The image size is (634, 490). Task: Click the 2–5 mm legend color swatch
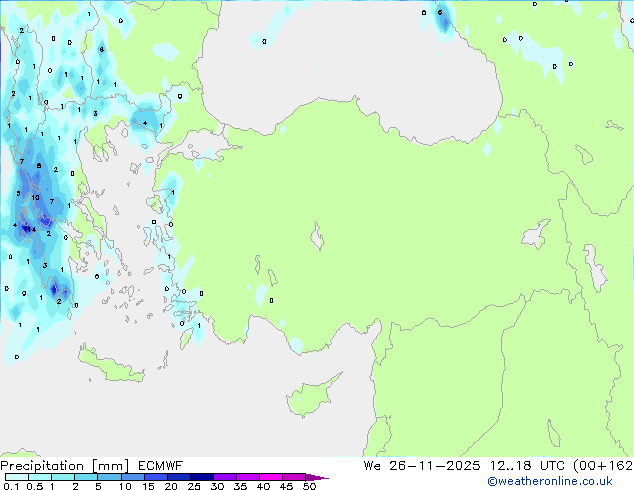86,477
